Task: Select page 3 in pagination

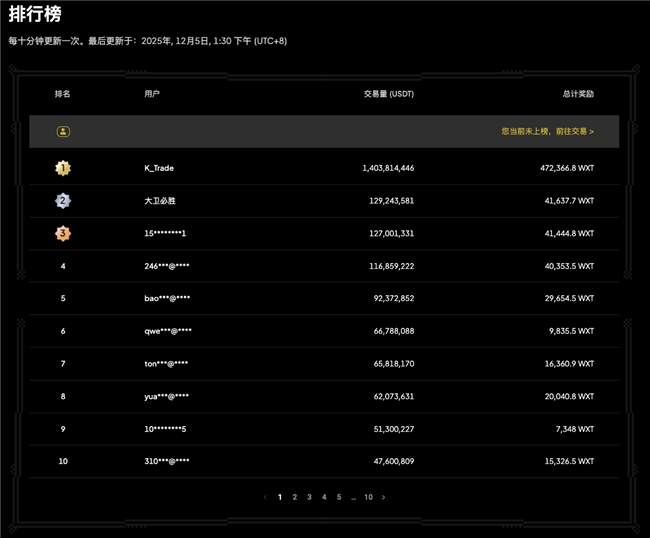Action: 309,497
